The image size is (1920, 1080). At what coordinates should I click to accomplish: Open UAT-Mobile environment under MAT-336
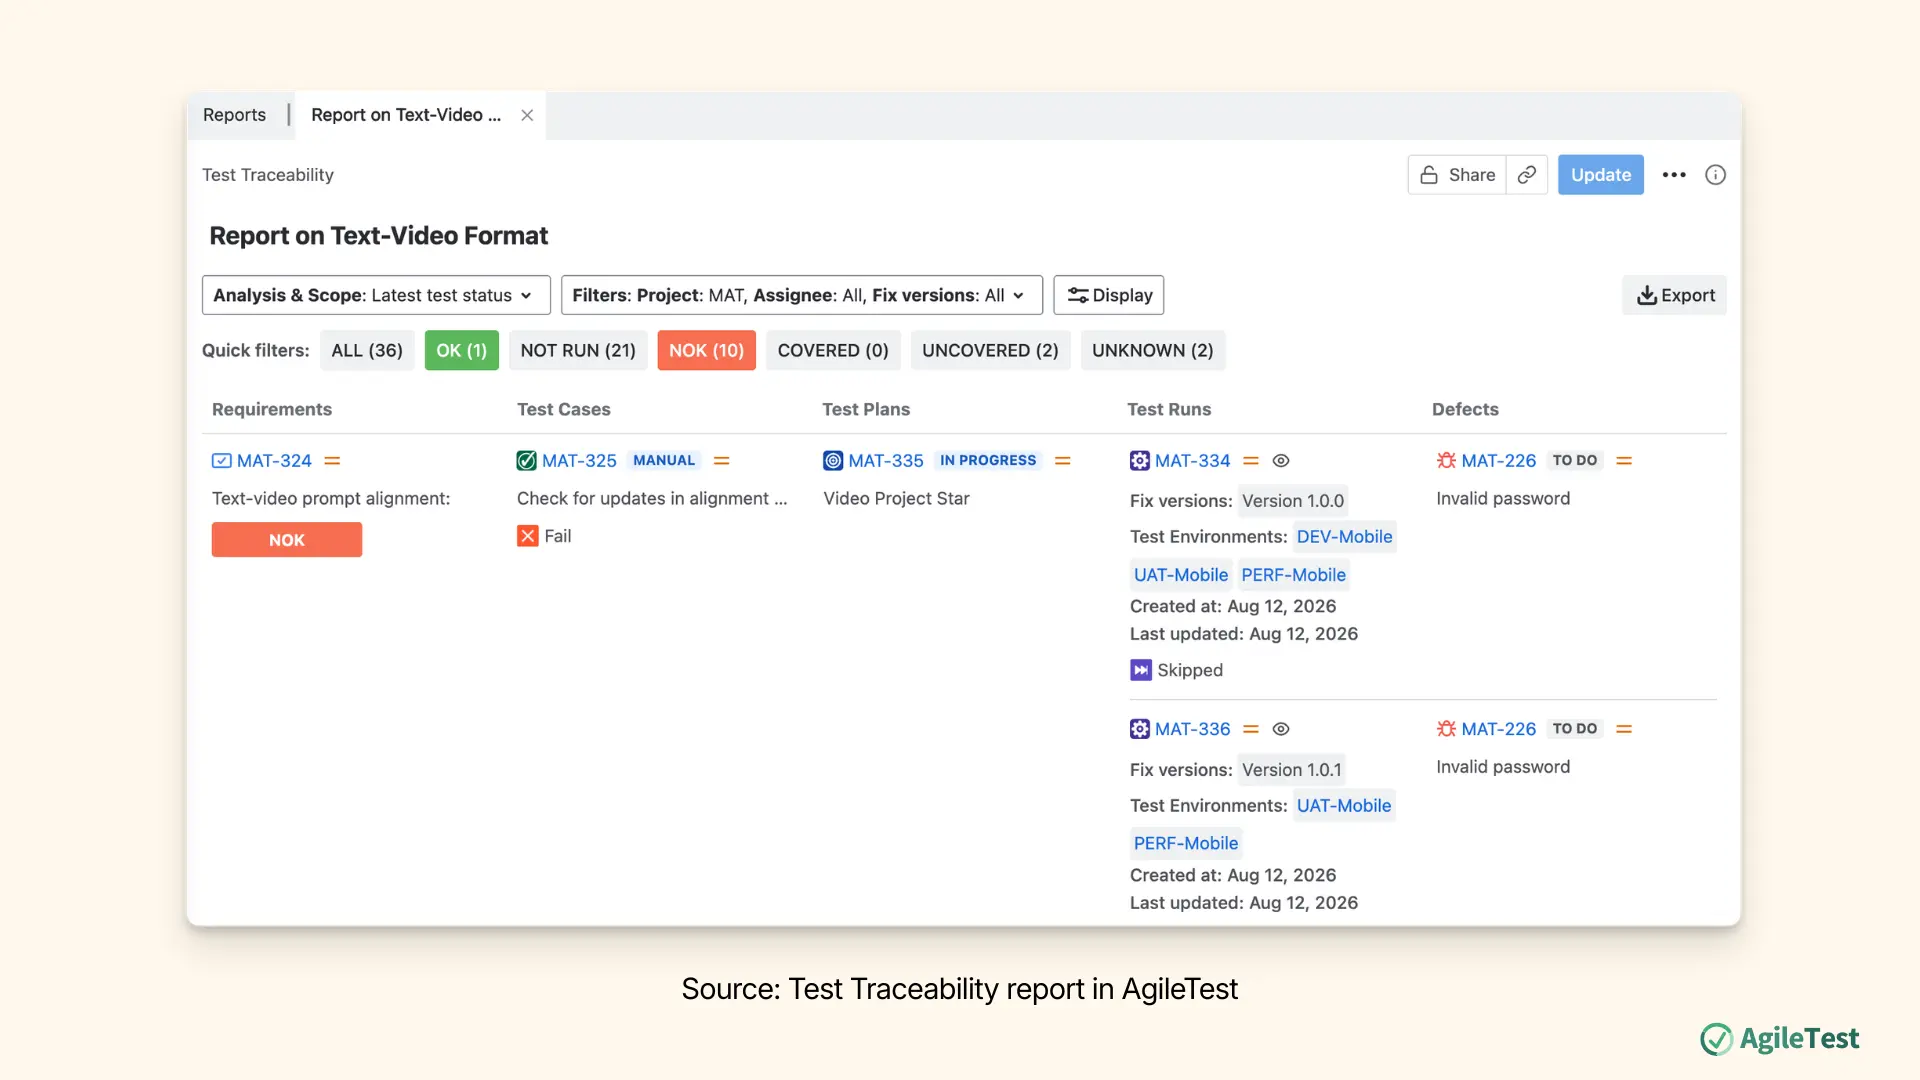pos(1344,806)
